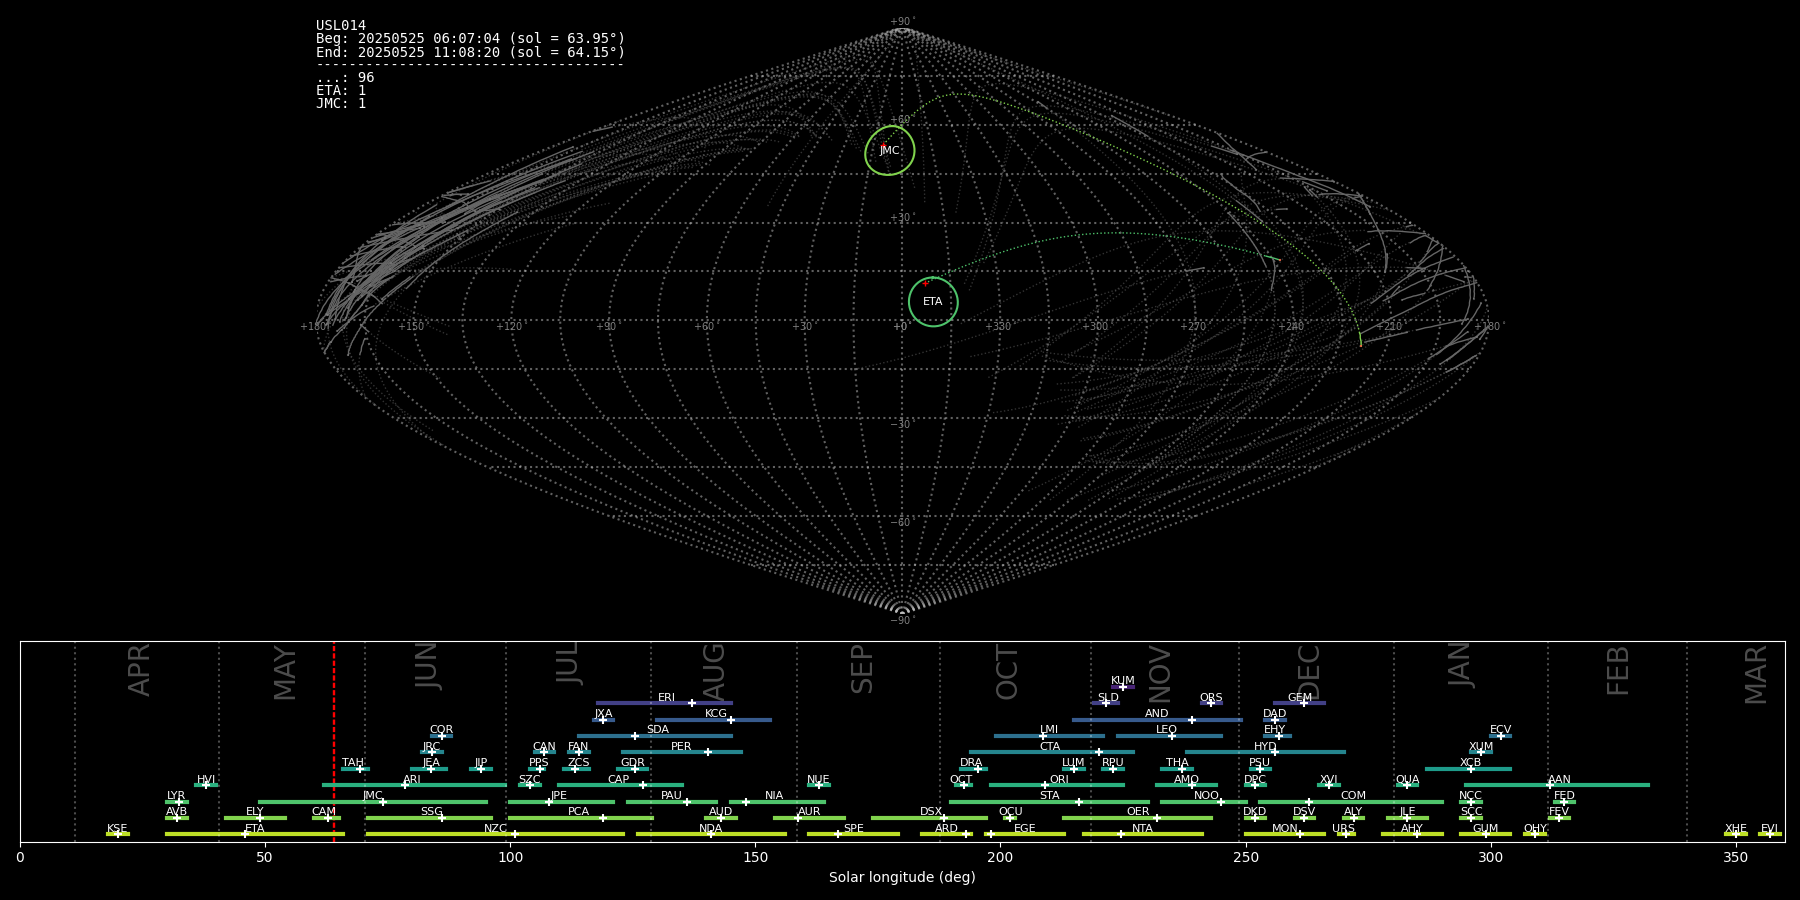Click the NDA shower bar in timeline
Viewport: 1800px width, 900px height.
[711, 834]
